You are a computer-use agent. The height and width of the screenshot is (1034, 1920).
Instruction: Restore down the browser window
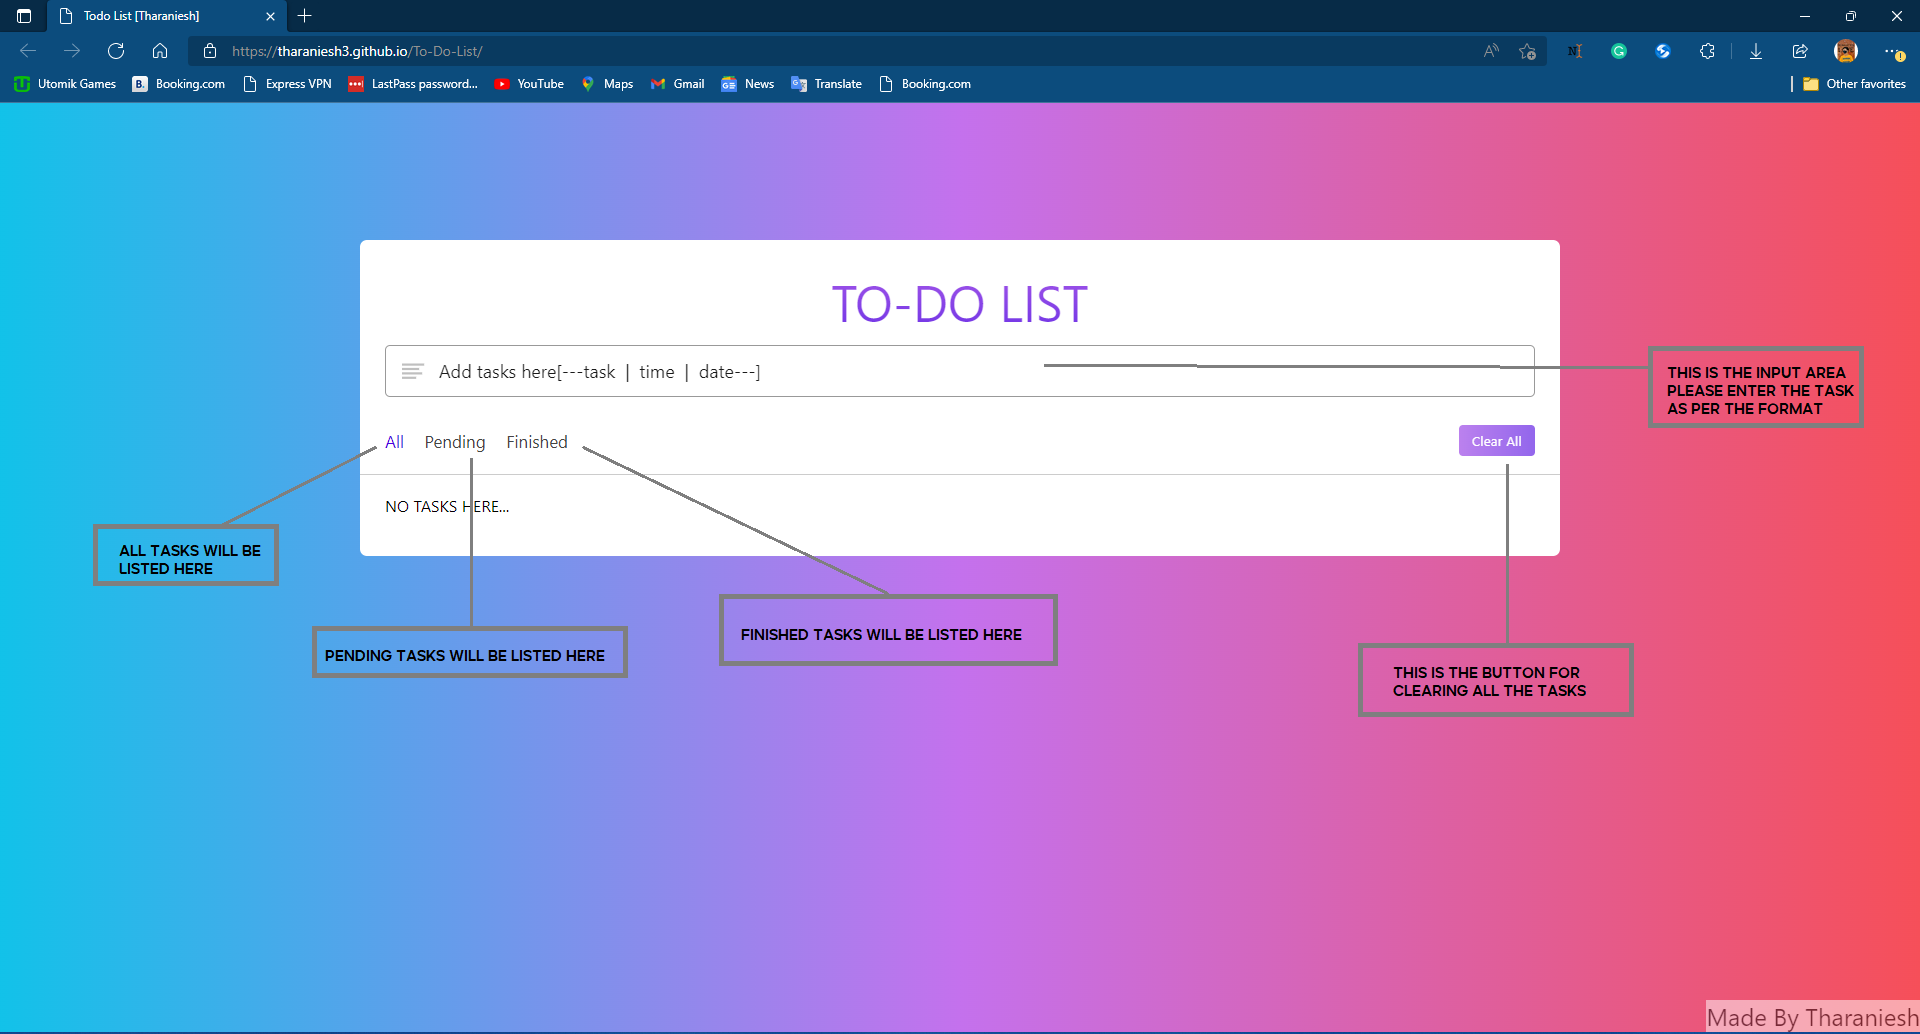coord(1851,16)
